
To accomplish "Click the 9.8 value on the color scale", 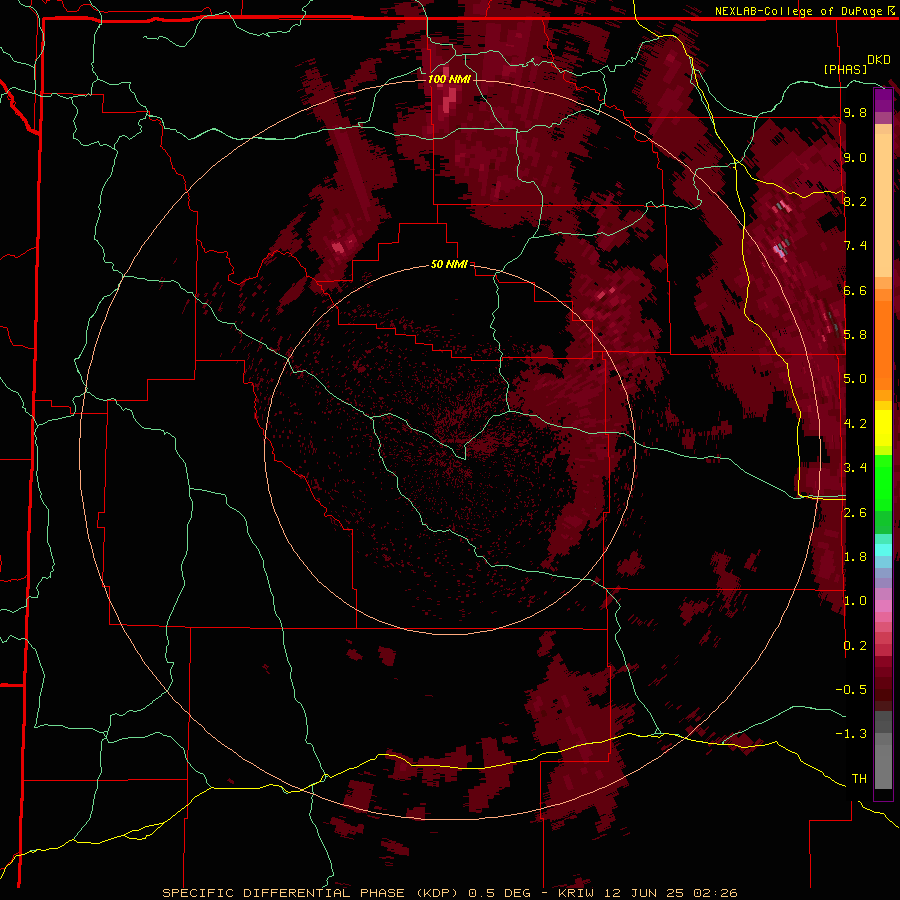I will click(x=855, y=112).
